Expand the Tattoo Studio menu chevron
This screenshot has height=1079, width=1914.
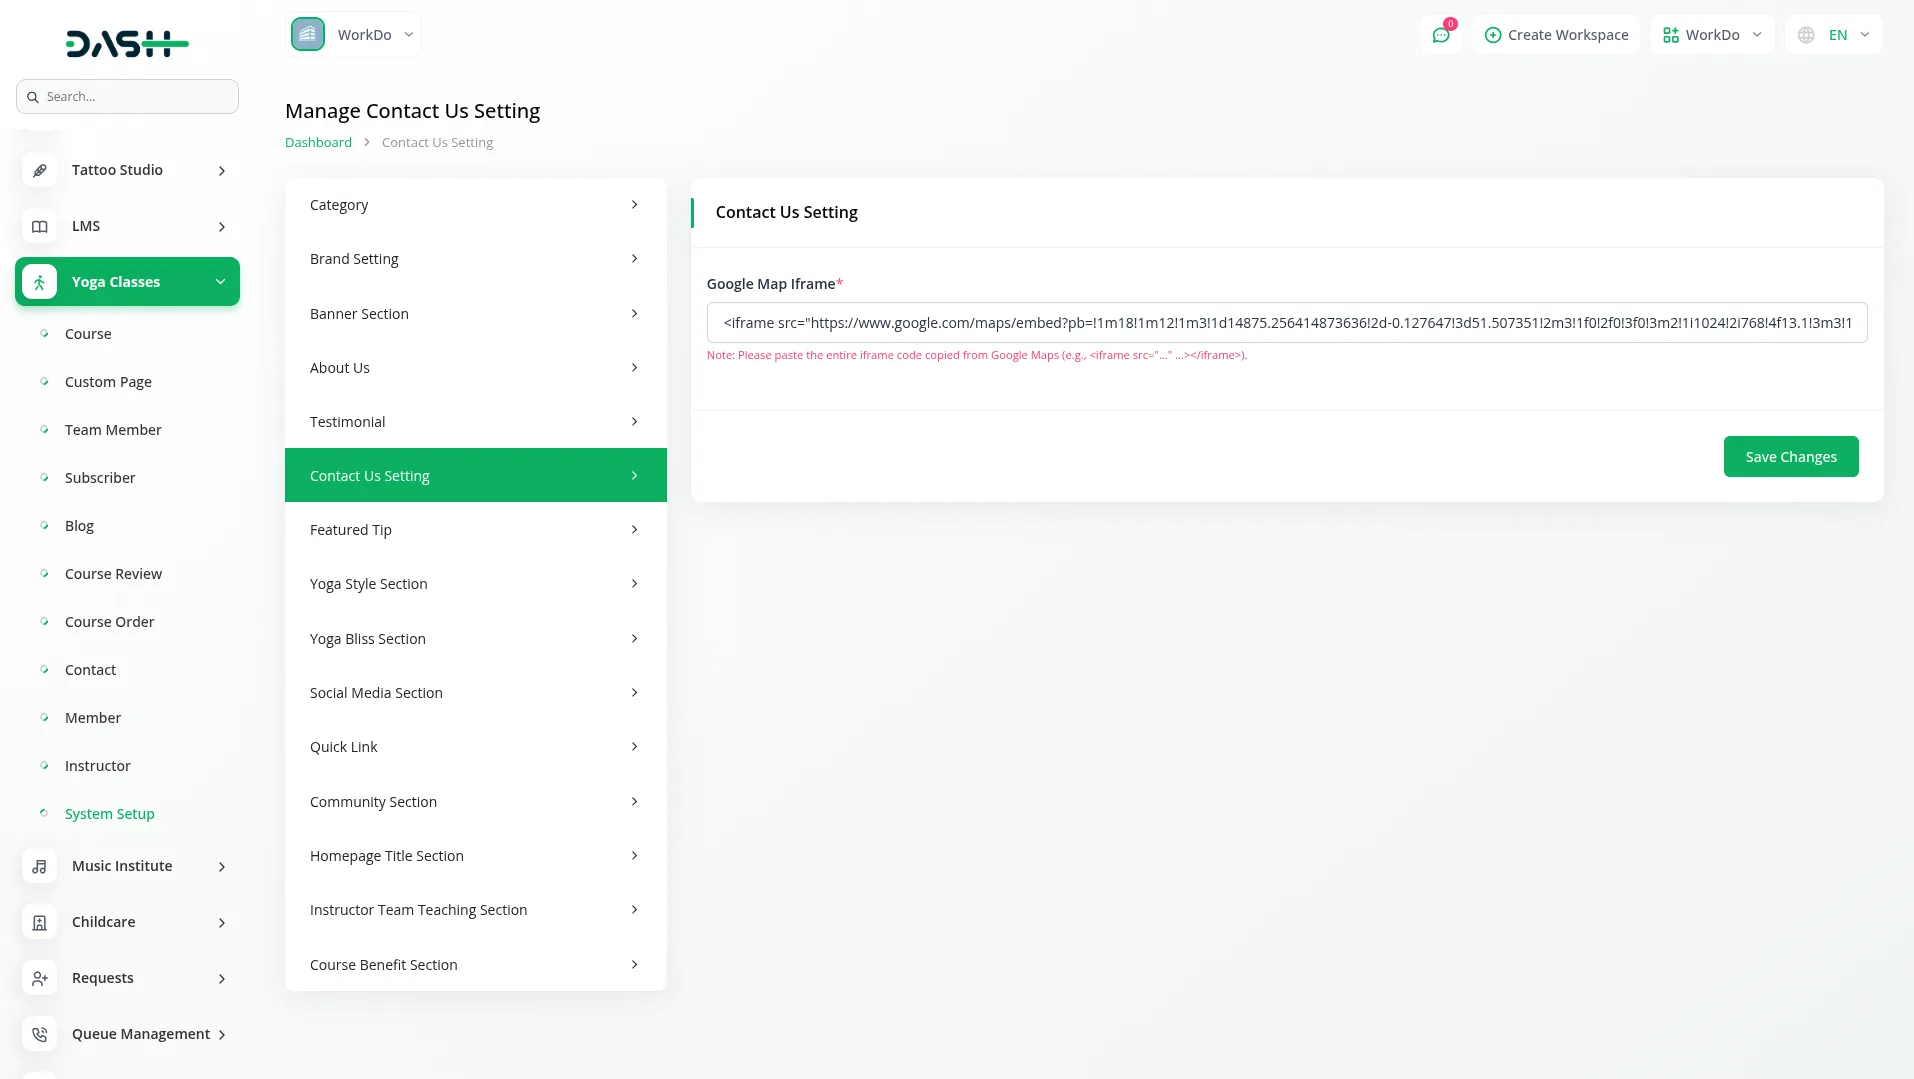pos(222,171)
